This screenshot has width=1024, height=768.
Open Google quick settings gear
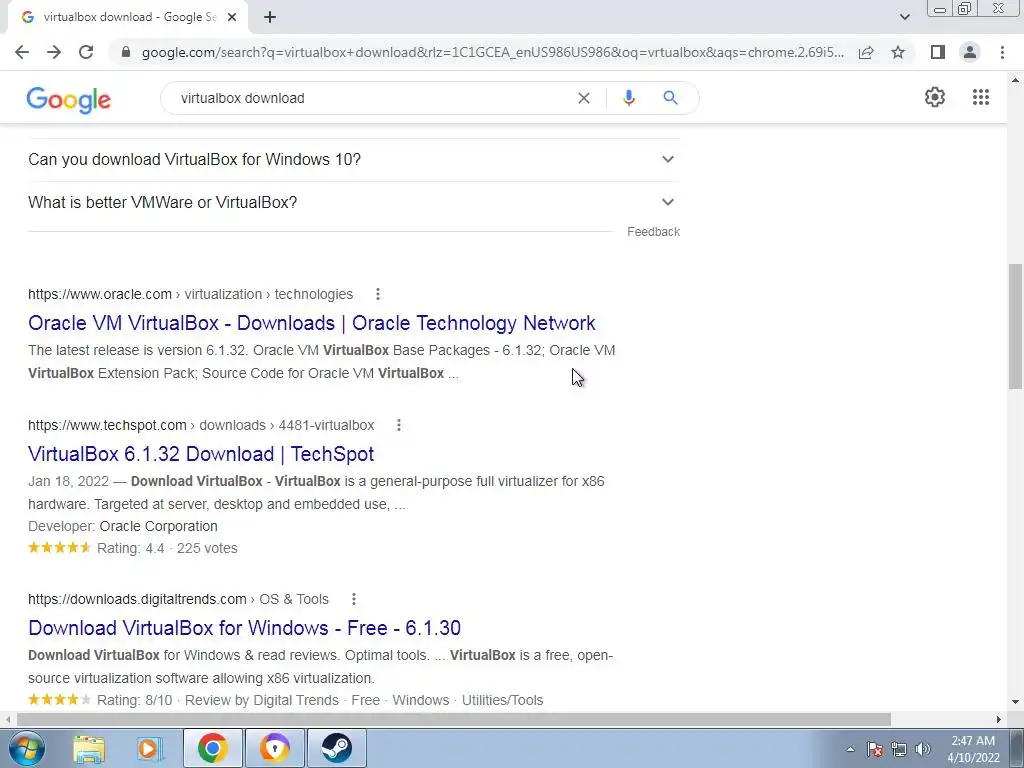coord(935,97)
